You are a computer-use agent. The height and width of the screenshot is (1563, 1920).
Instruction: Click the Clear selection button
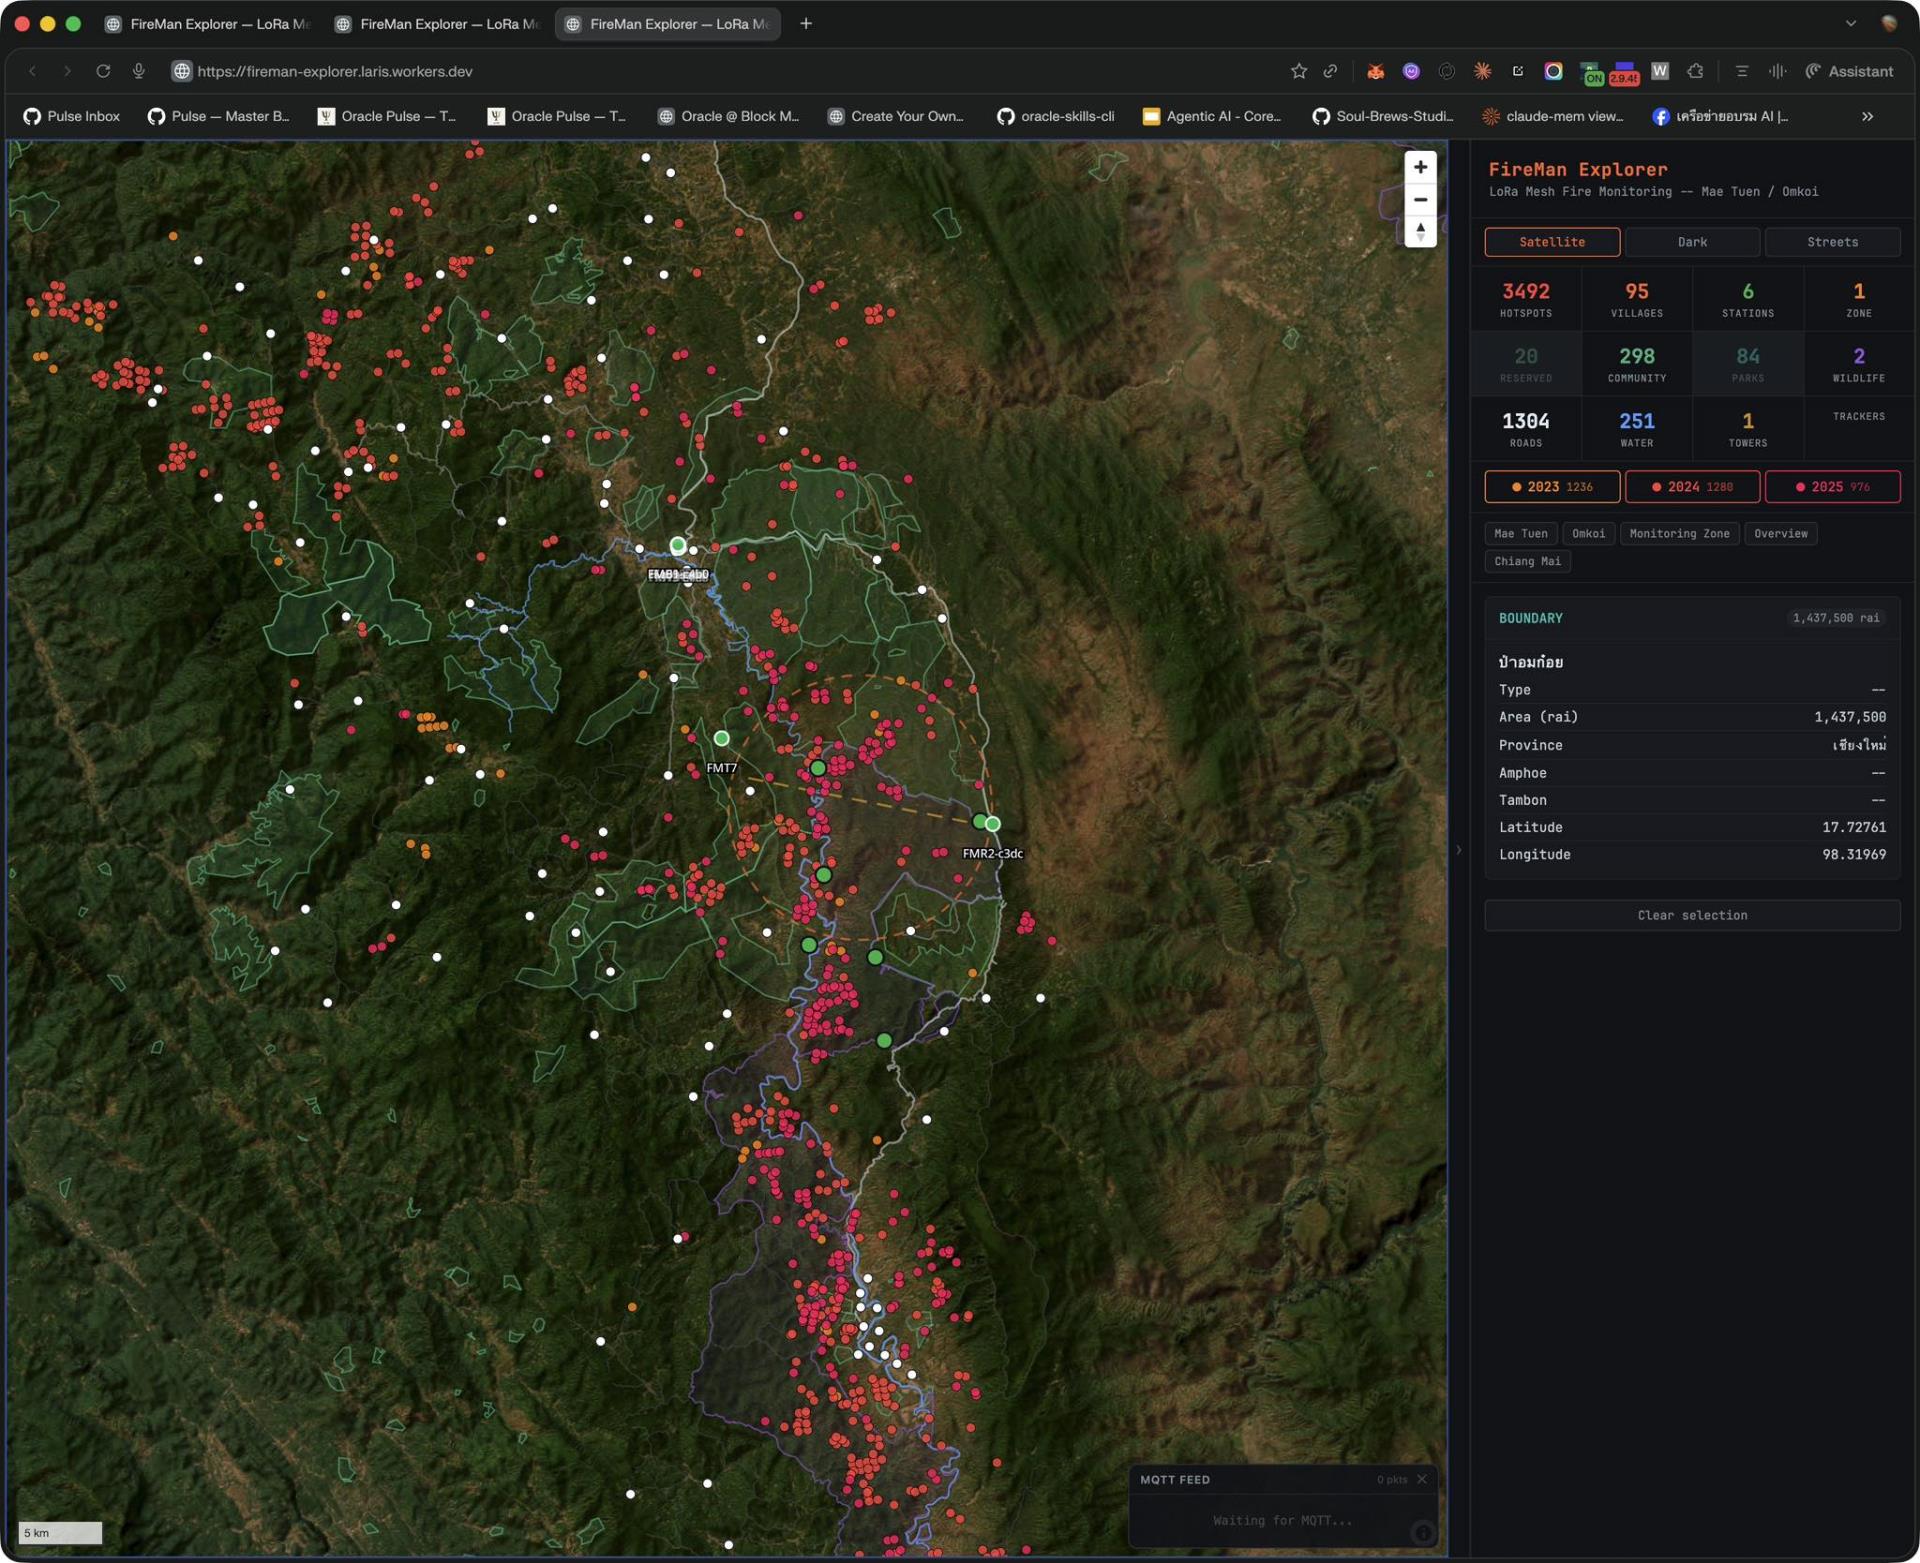tap(1692, 915)
